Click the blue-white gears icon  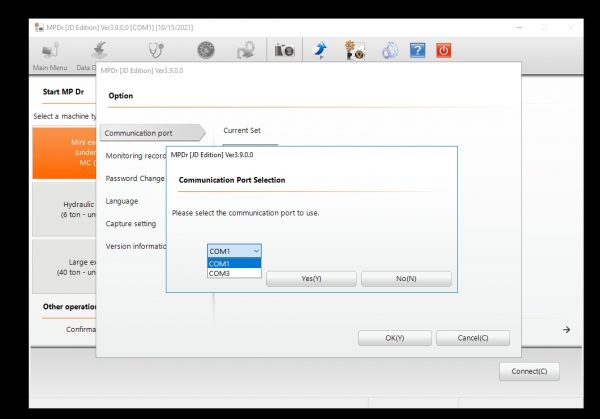[x=390, y=51]
